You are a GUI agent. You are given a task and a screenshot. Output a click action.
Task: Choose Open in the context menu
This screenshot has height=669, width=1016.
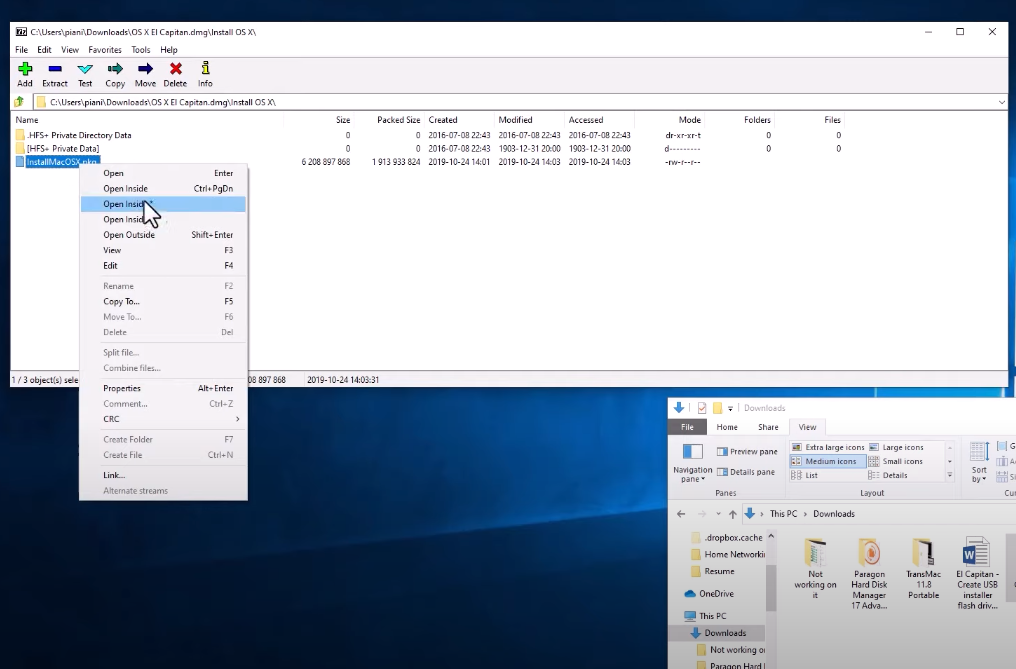pyautogui.click(x=163, y=173)
